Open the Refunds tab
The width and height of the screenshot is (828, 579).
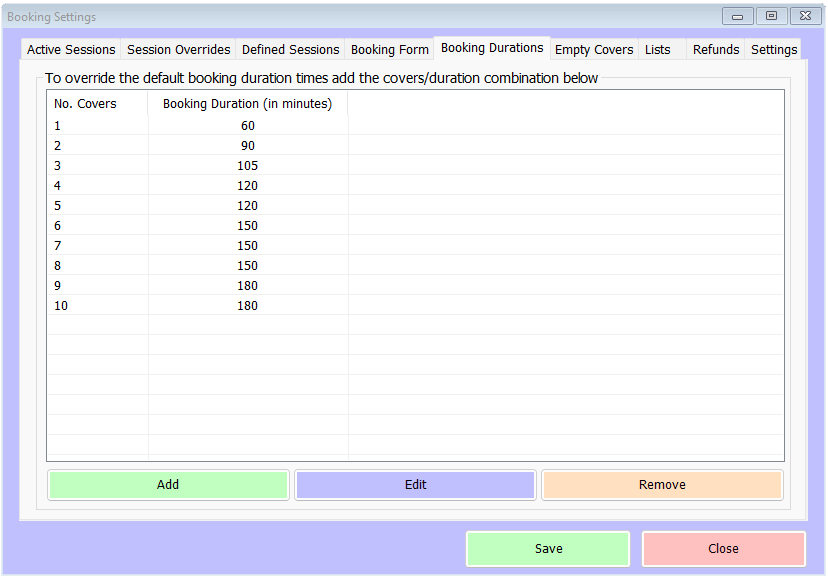click(x=716, y=49)
